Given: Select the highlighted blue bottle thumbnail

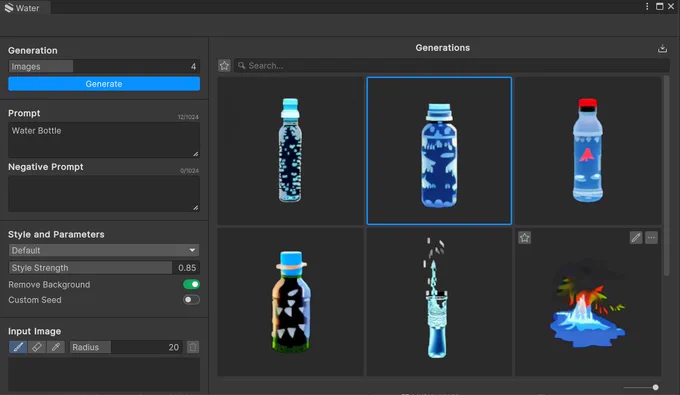Looking at the screenshot, I should [x=439, y=151].
